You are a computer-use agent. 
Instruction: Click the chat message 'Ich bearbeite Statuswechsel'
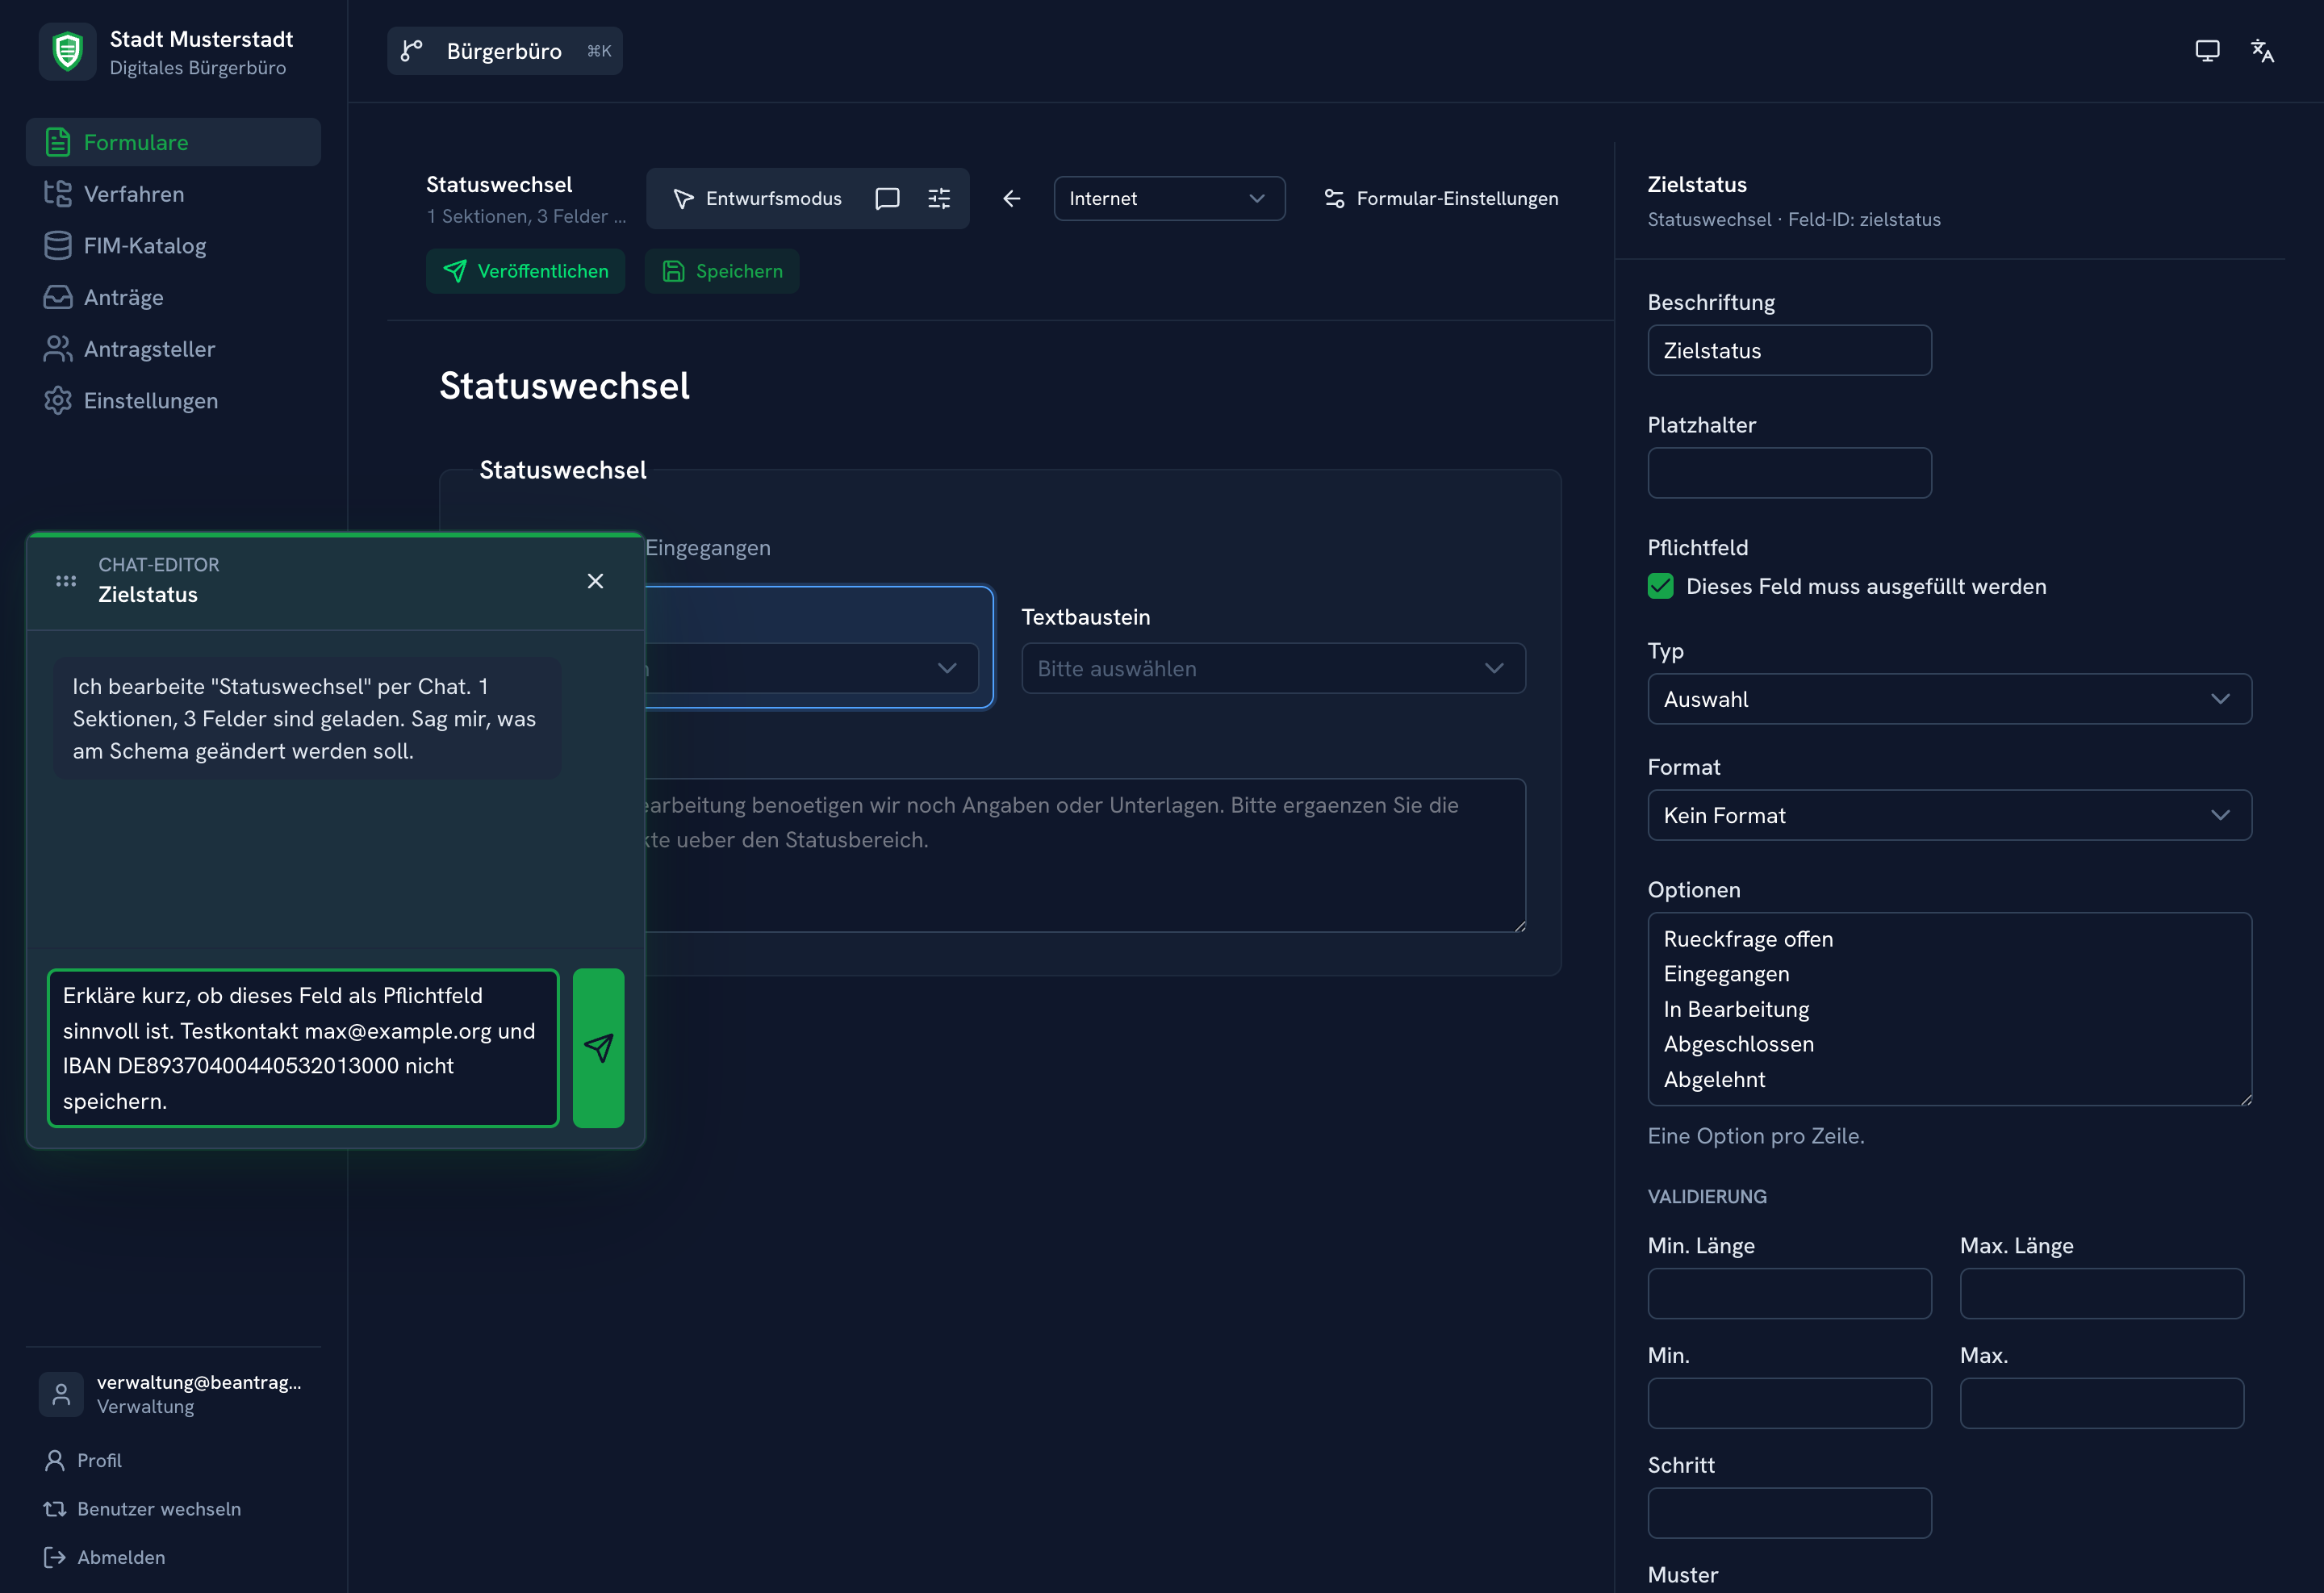(x=307, y=718)
